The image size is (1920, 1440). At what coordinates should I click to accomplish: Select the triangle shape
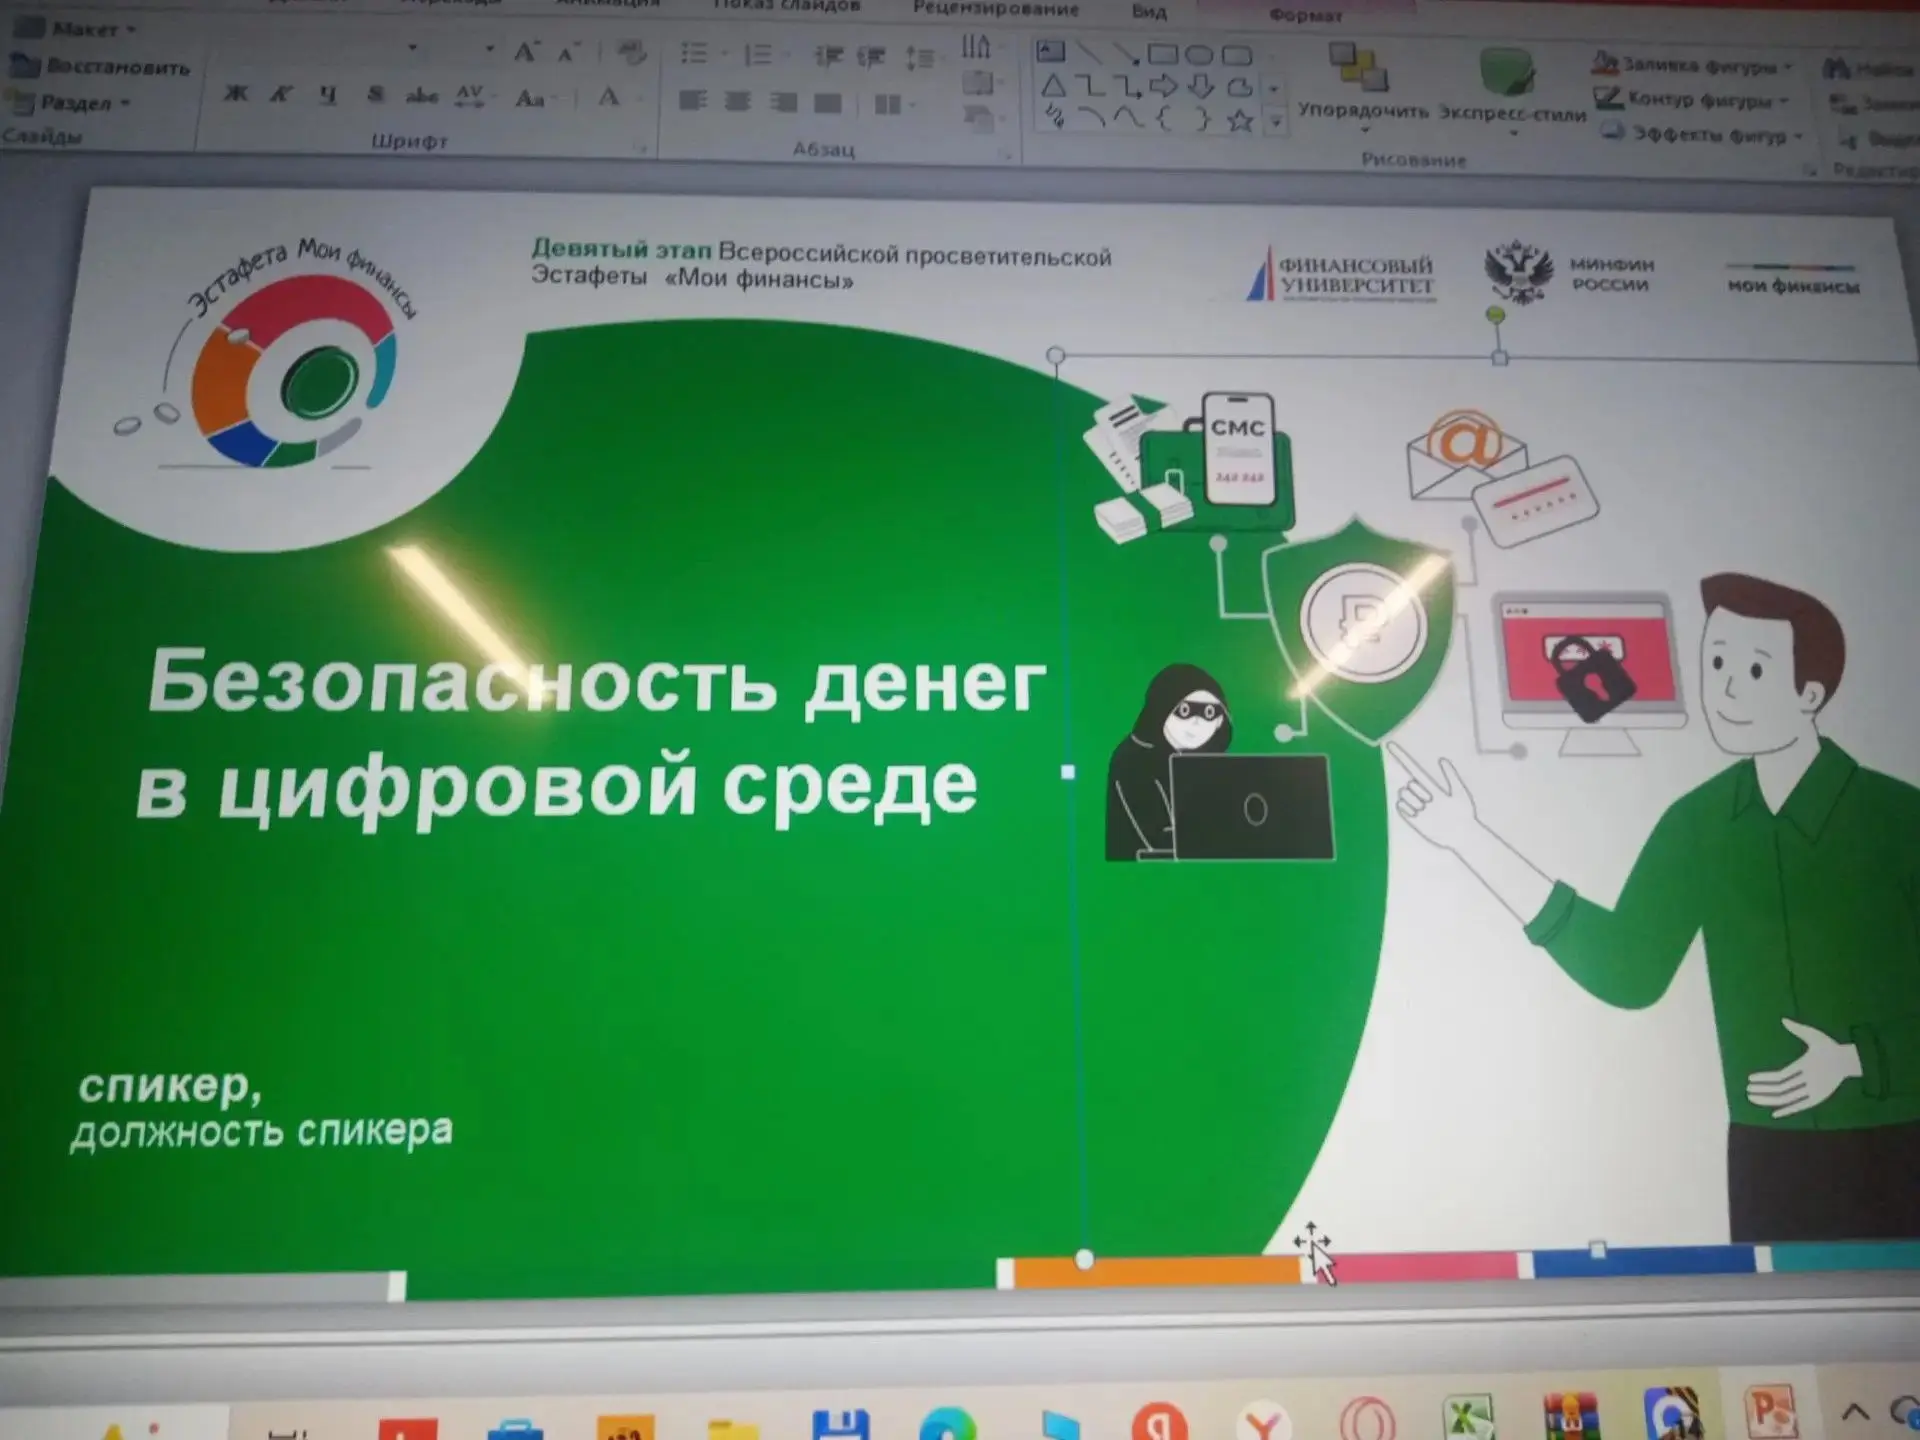click(x=1053, y=86)
